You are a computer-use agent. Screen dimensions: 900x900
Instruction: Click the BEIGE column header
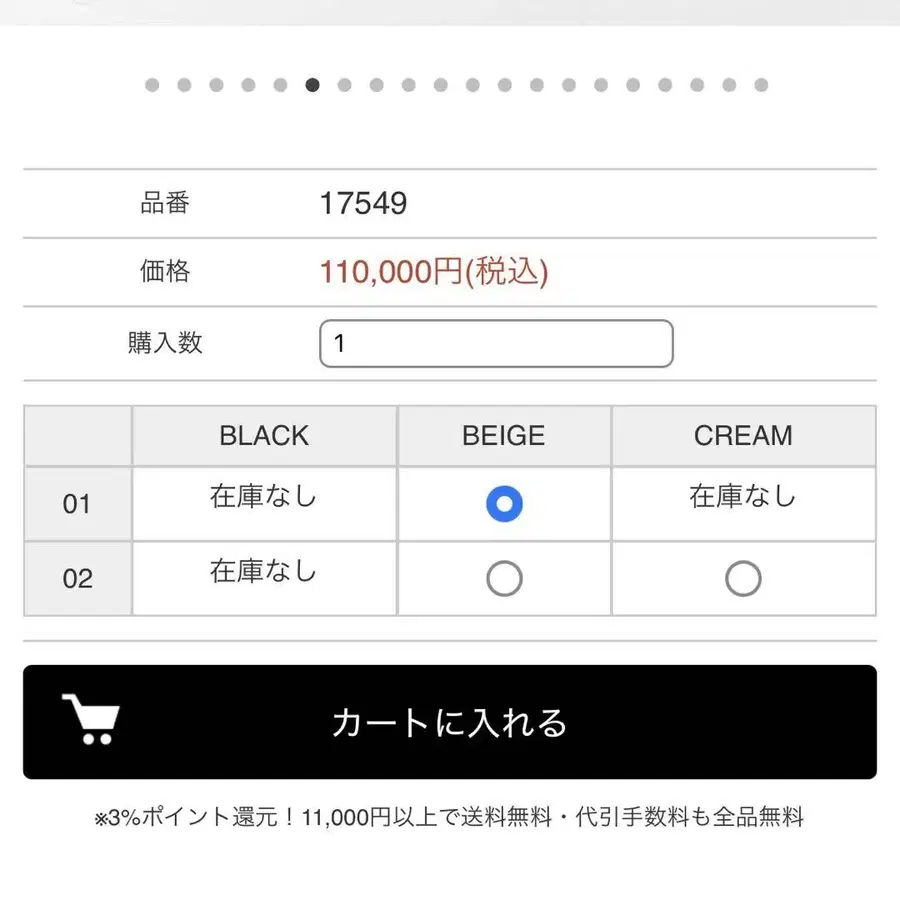[504, 436]
